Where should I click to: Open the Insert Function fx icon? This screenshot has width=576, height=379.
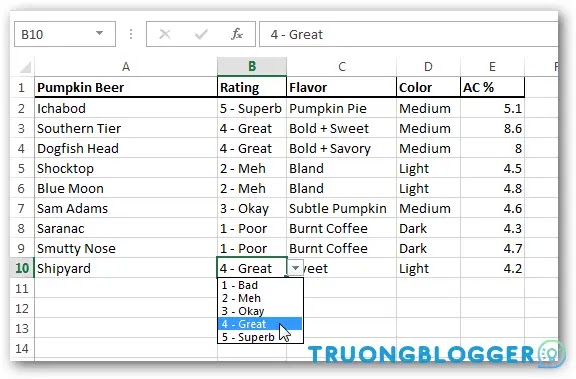[x=237, y=34]
